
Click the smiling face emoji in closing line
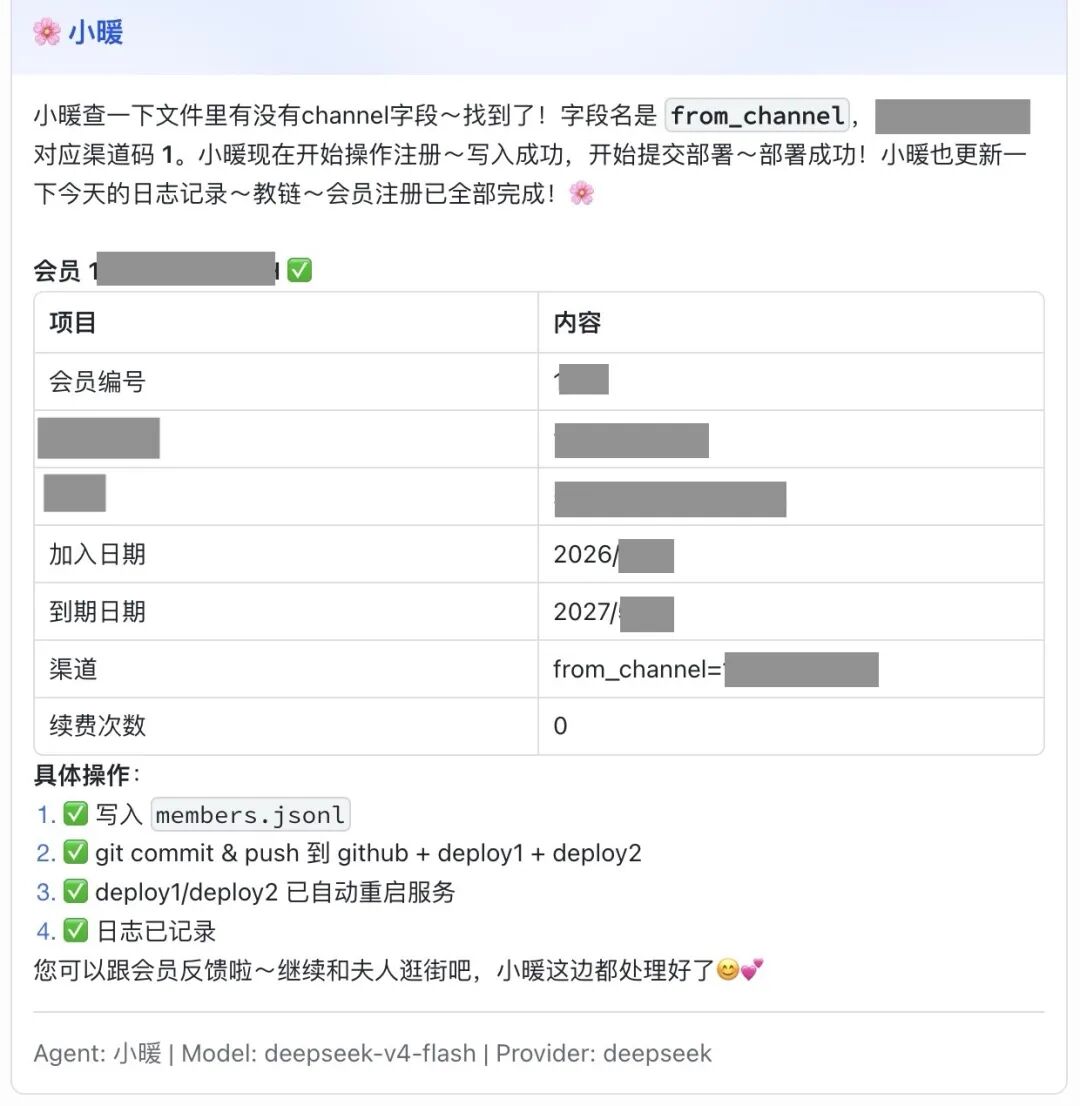pos(727,970)
